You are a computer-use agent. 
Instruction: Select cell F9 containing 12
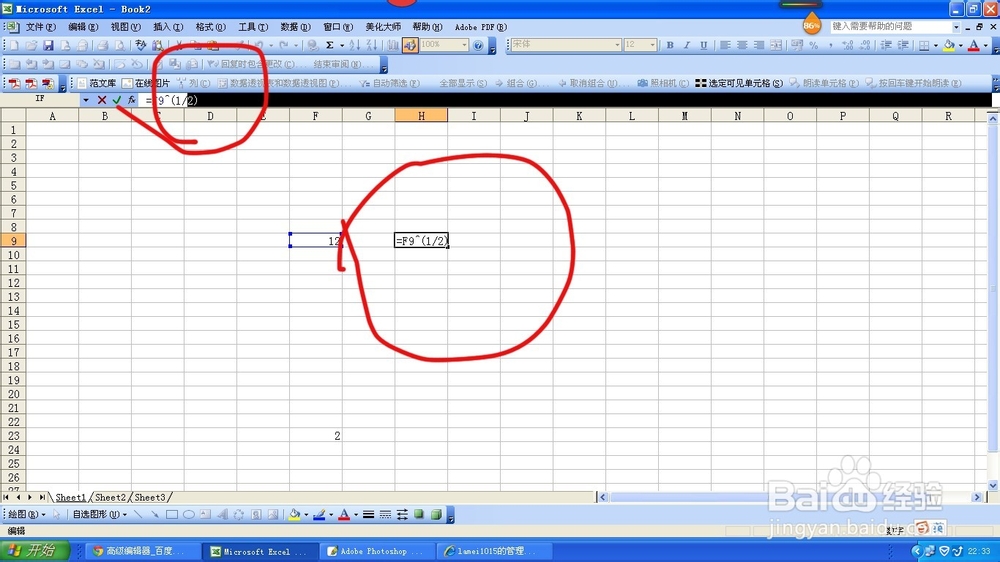click(x=316, y=240)
